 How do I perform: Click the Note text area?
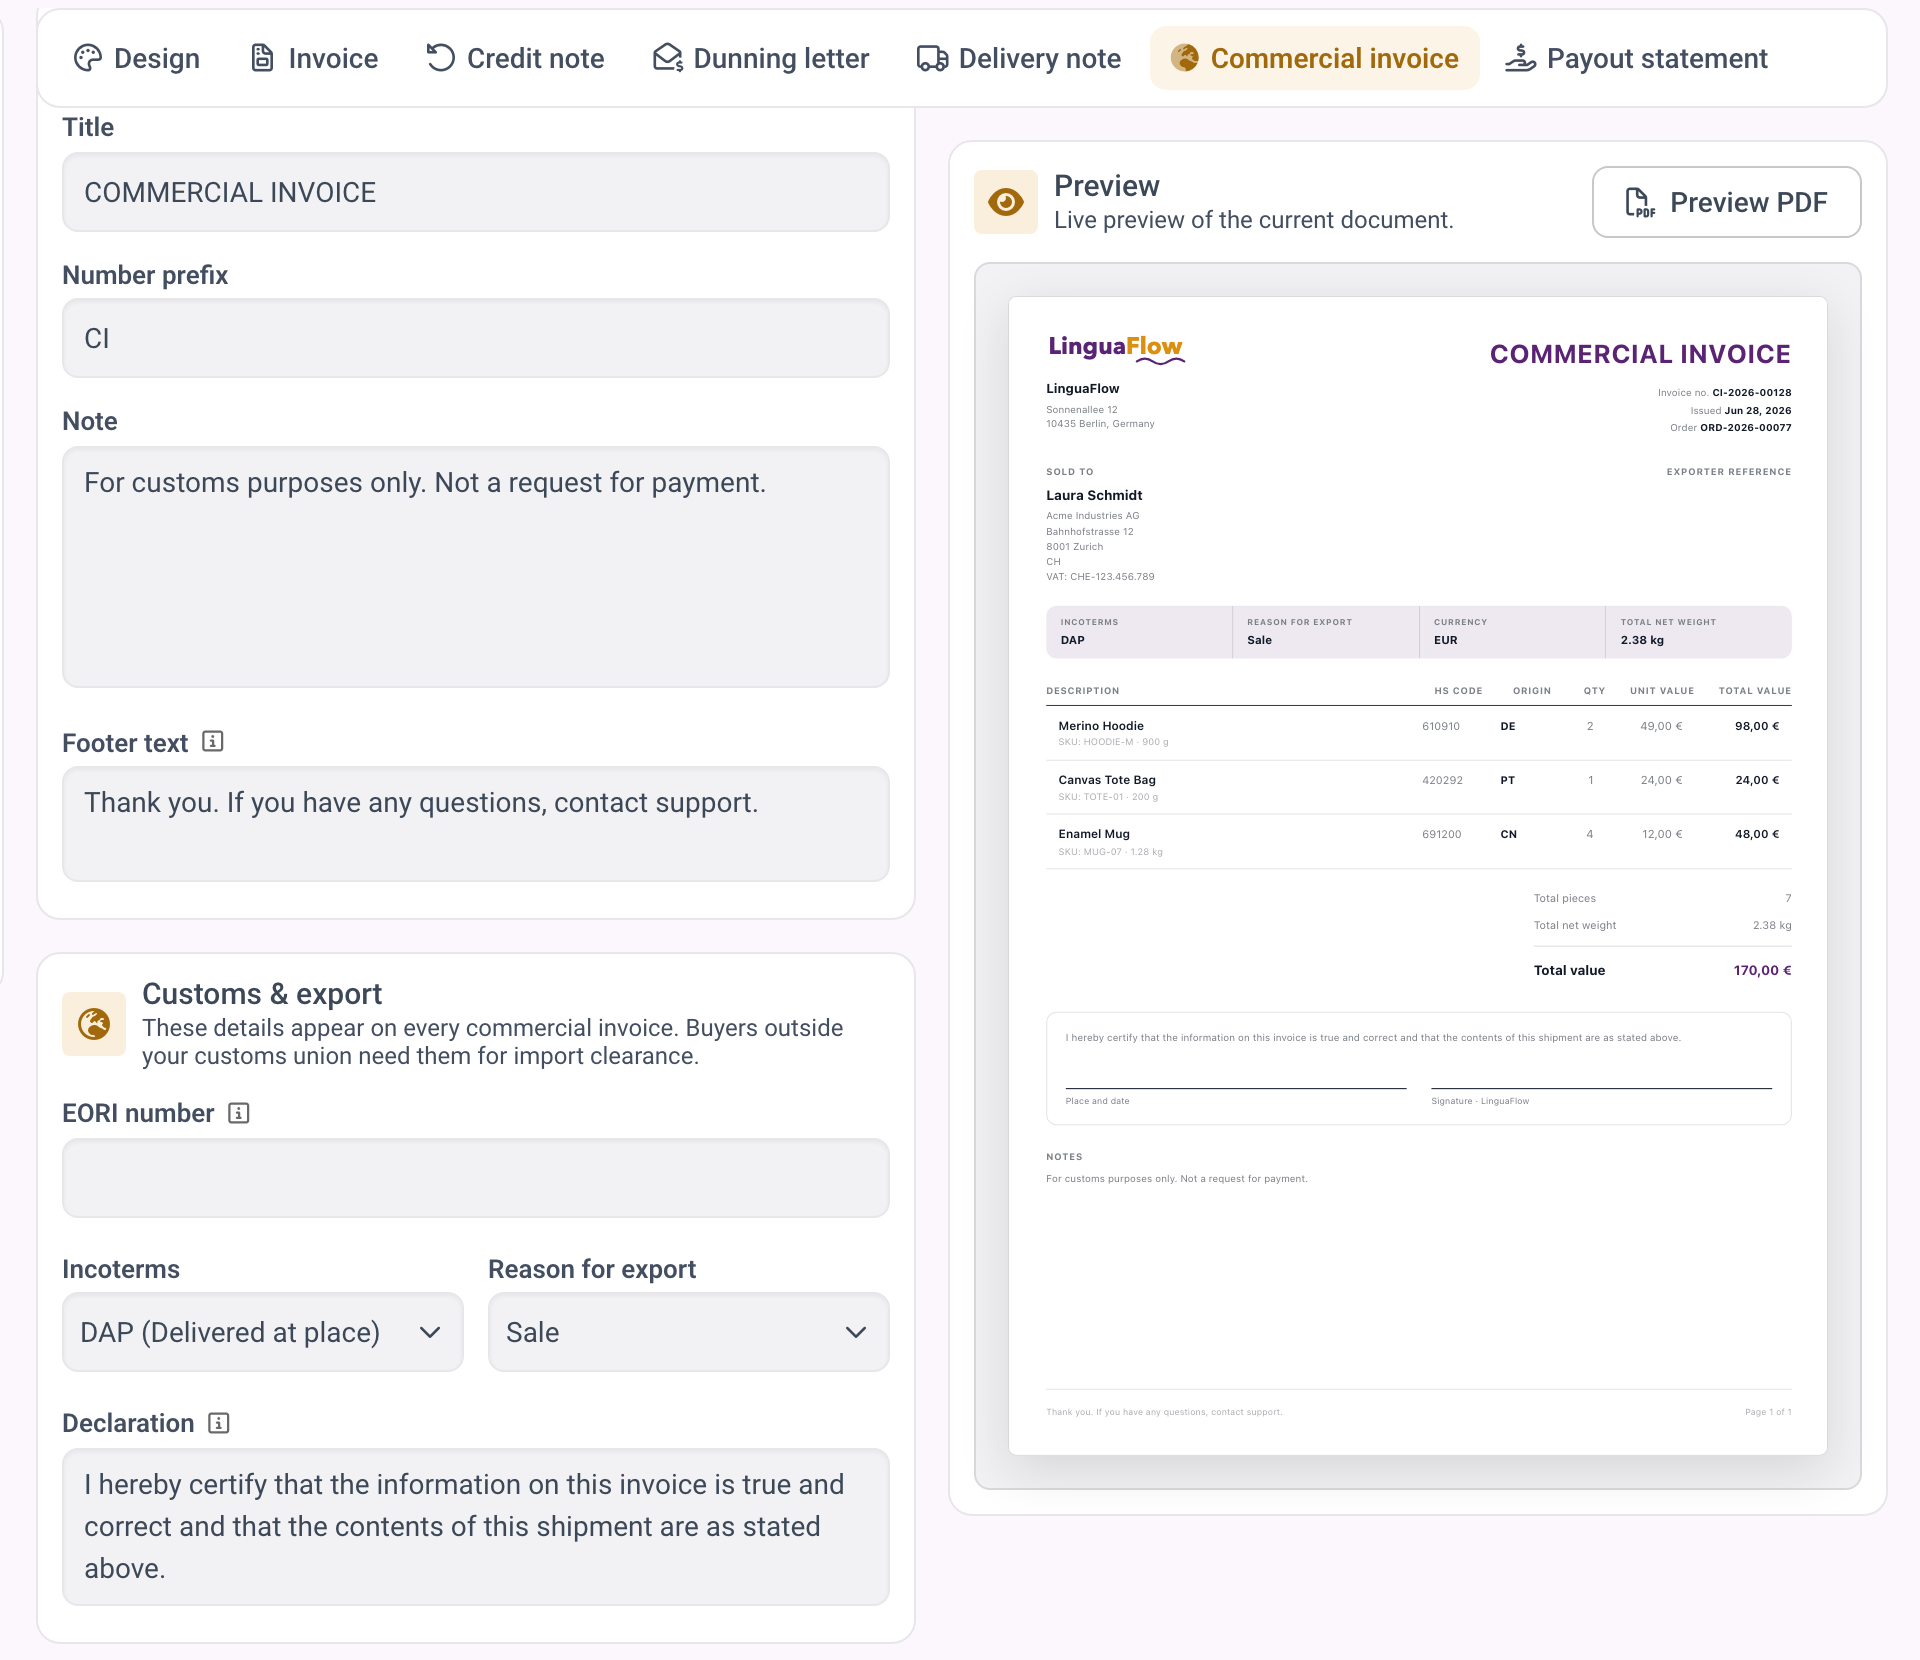[x=476, y=567]
